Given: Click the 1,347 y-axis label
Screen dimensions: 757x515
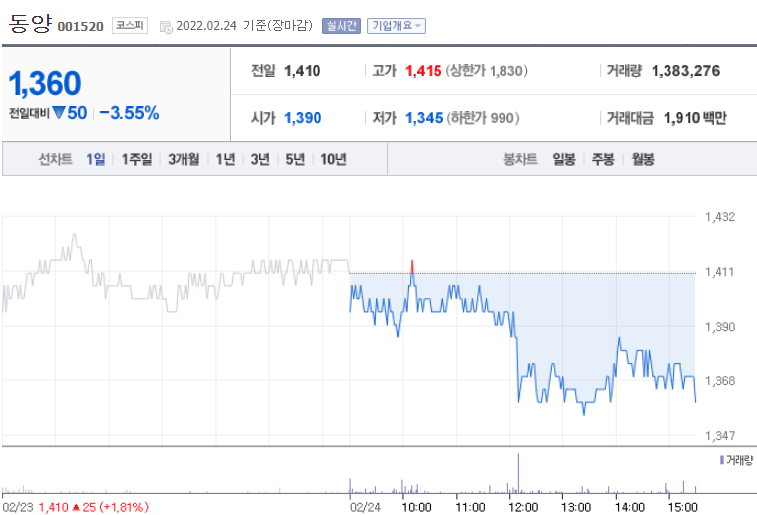Looking at the screenshot, I should 720,436.
